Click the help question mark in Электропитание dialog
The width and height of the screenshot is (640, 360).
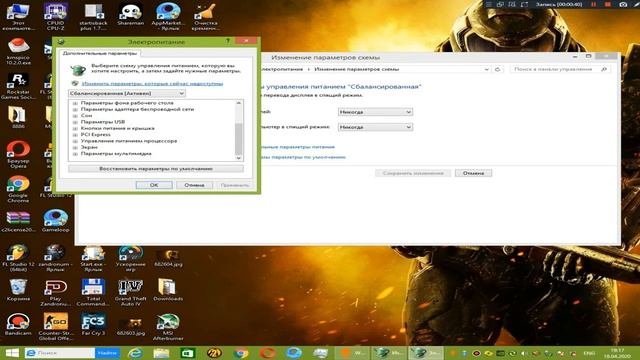coord(228,41)
